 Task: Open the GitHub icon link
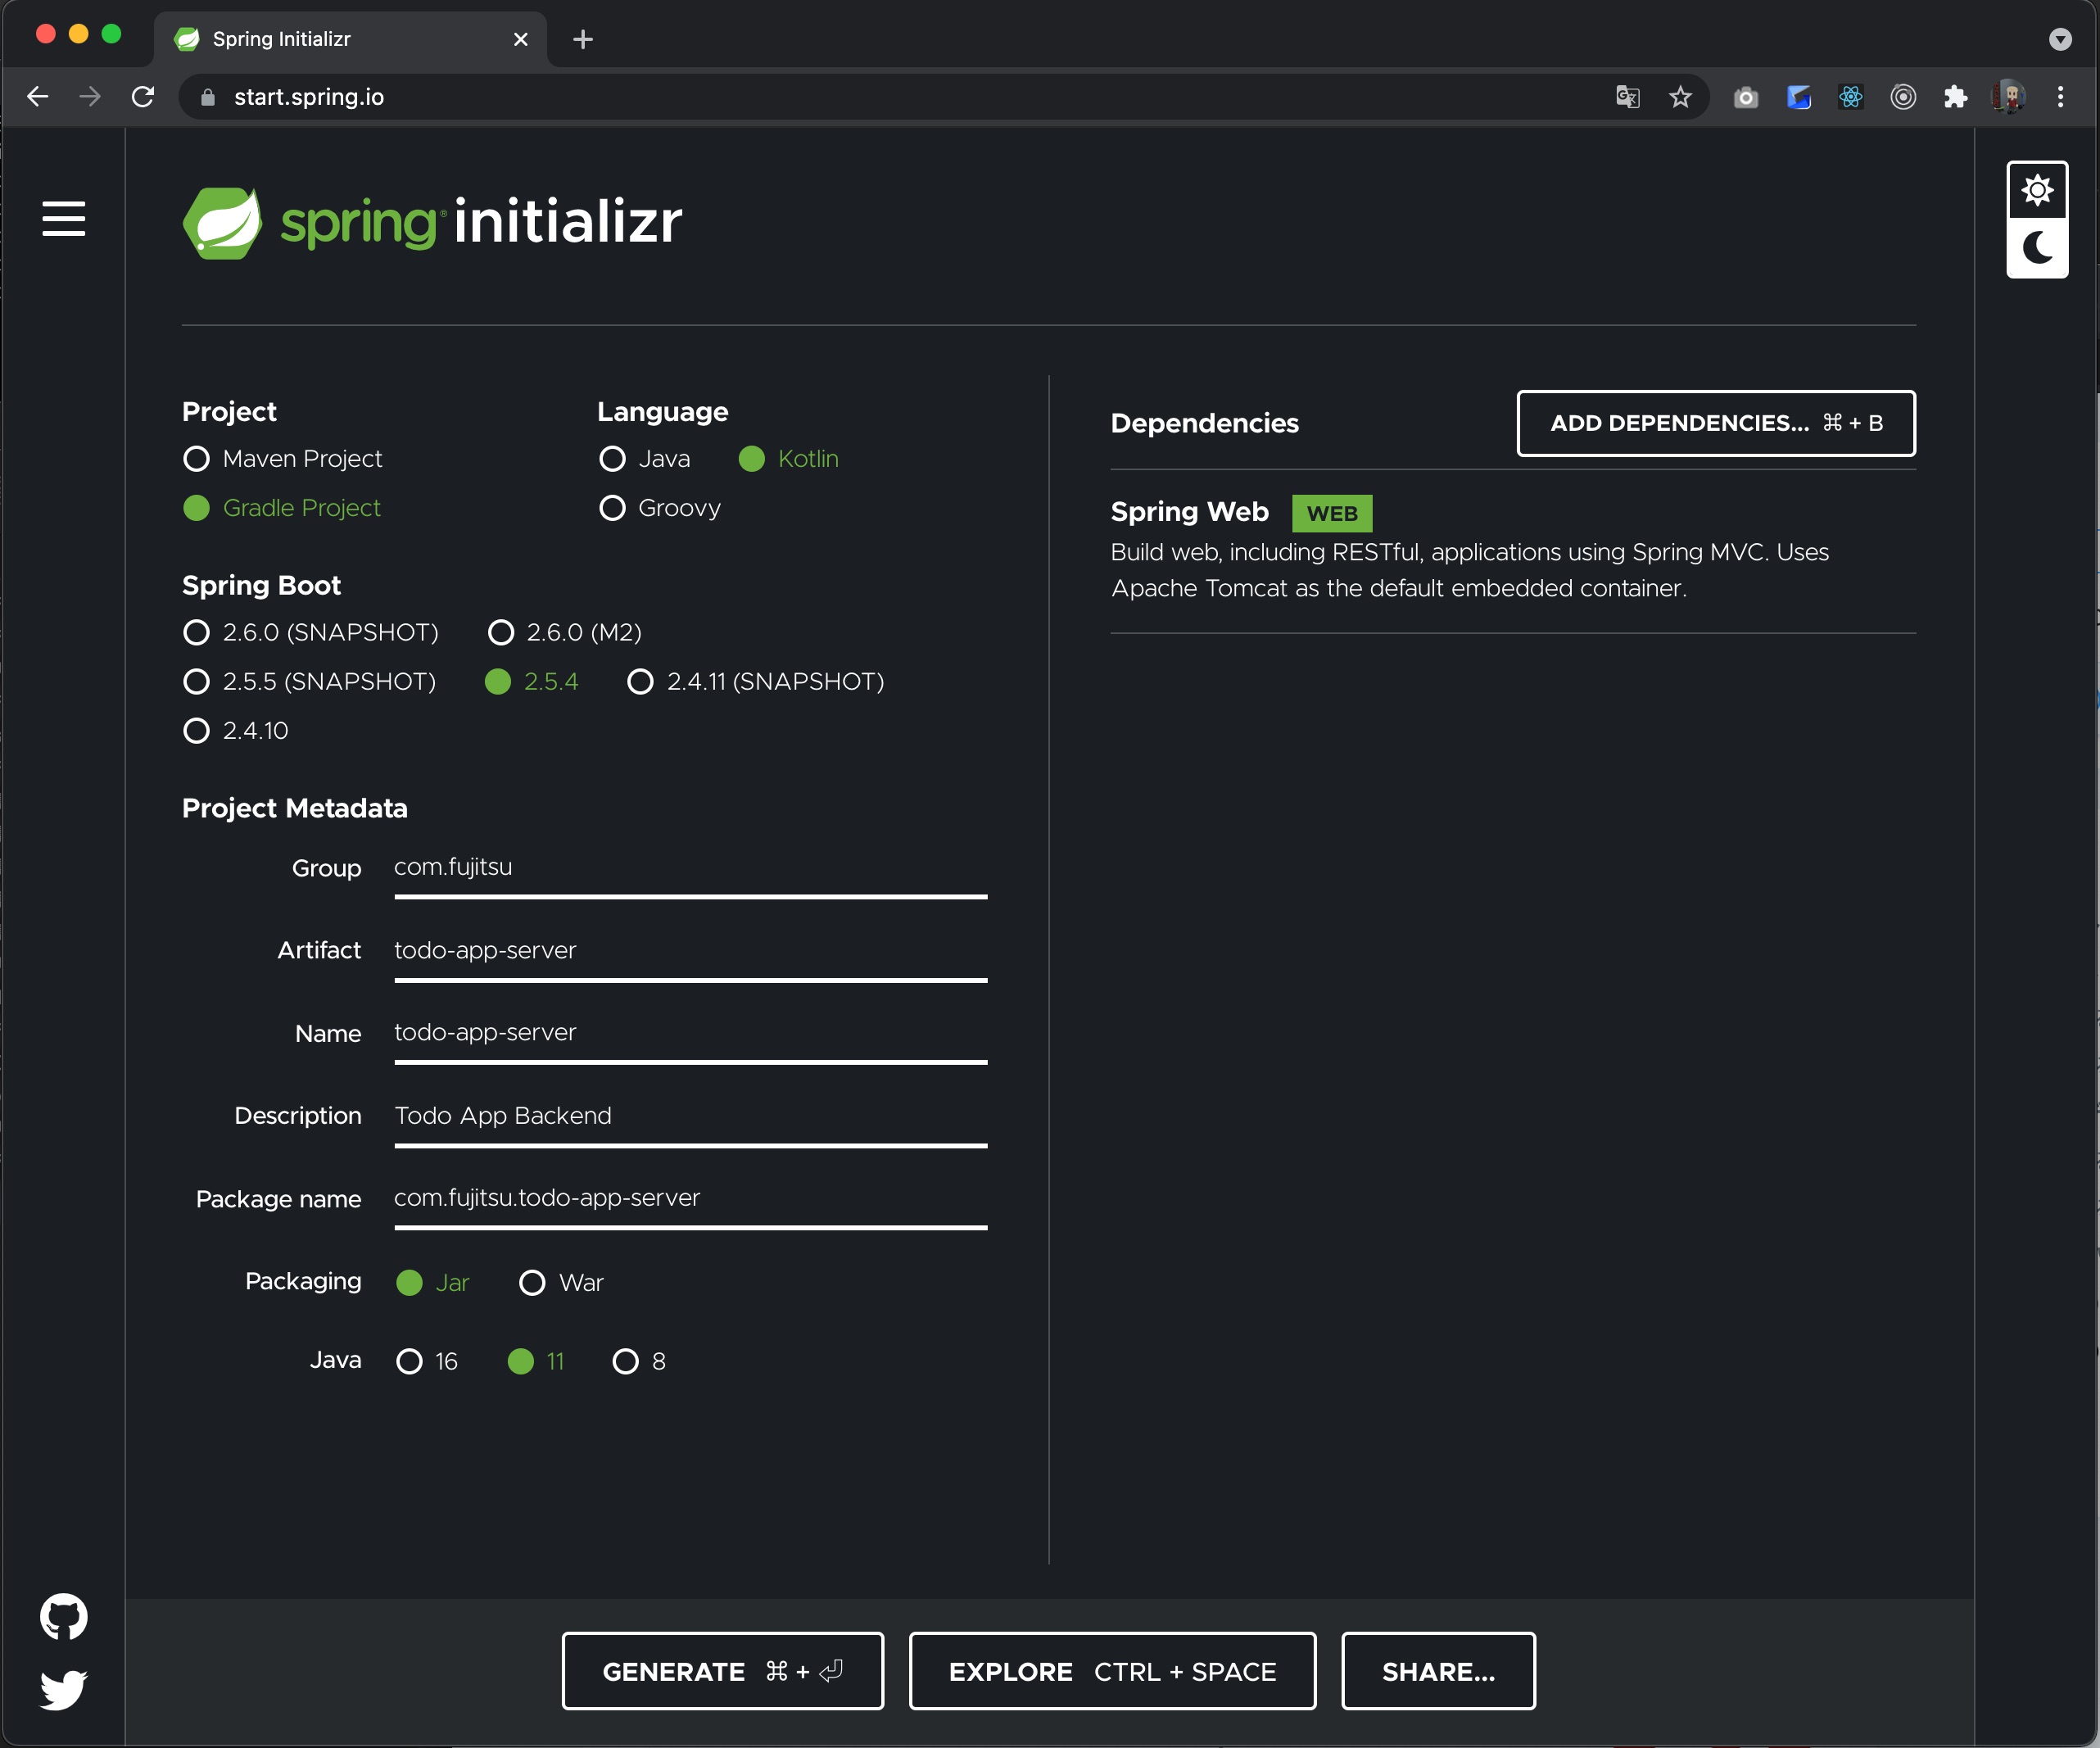tap(64, 1617)
